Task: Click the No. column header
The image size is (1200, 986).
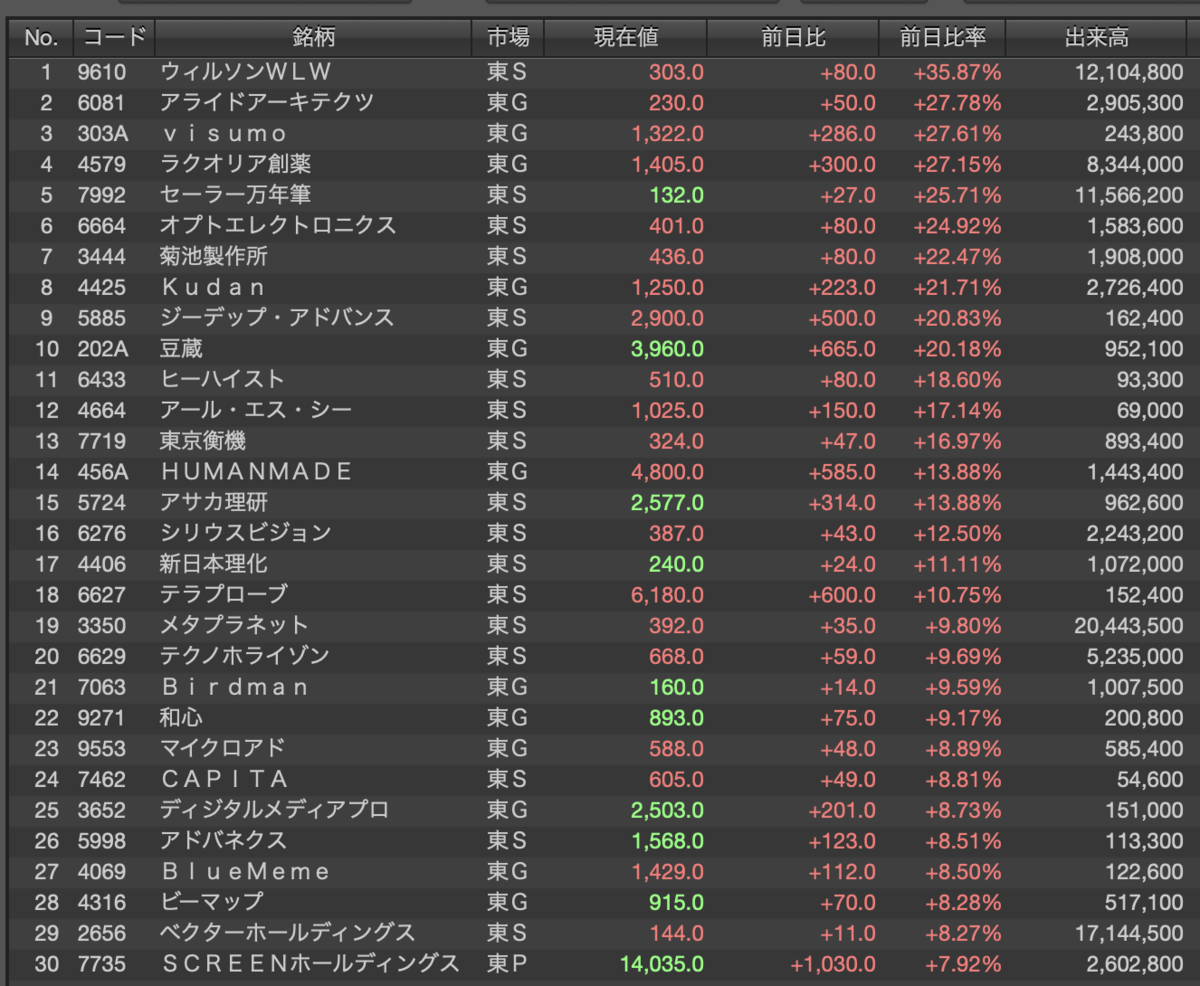Action: pos(41,39)
